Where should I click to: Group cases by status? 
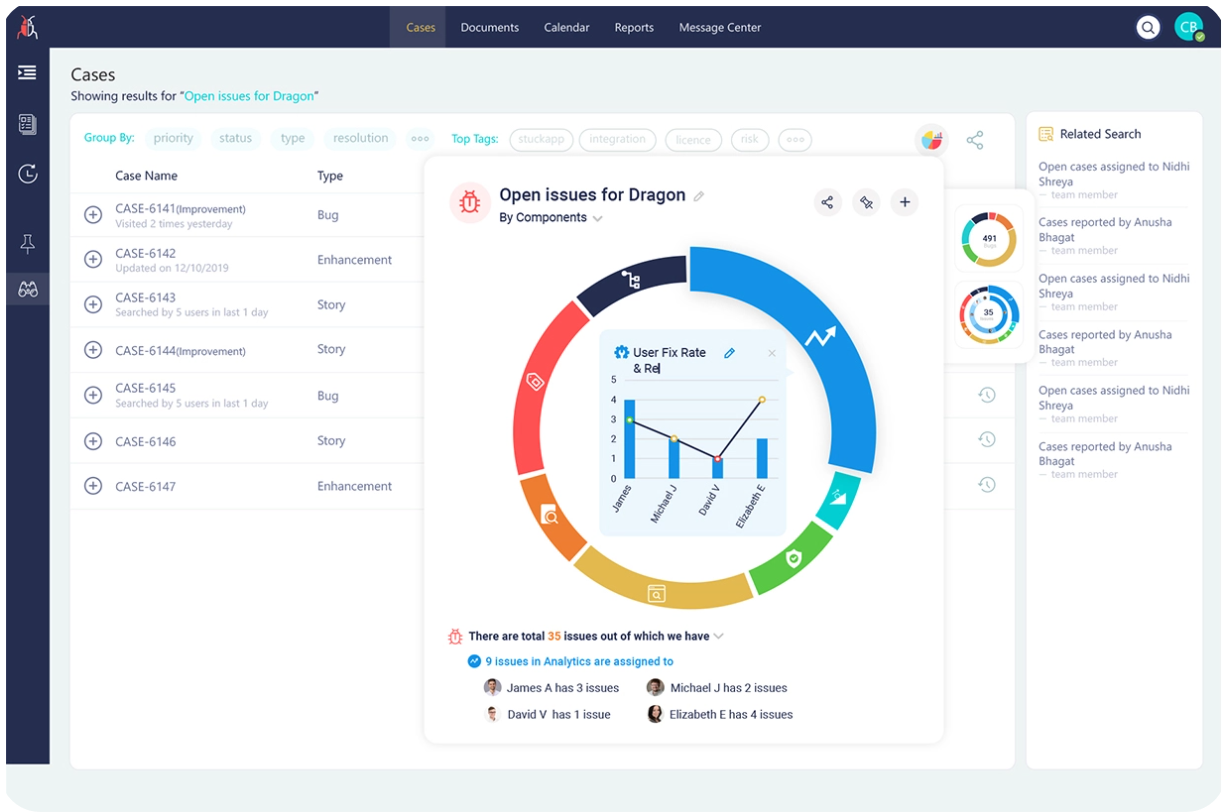pyautogui.click(x=236, y=139)
